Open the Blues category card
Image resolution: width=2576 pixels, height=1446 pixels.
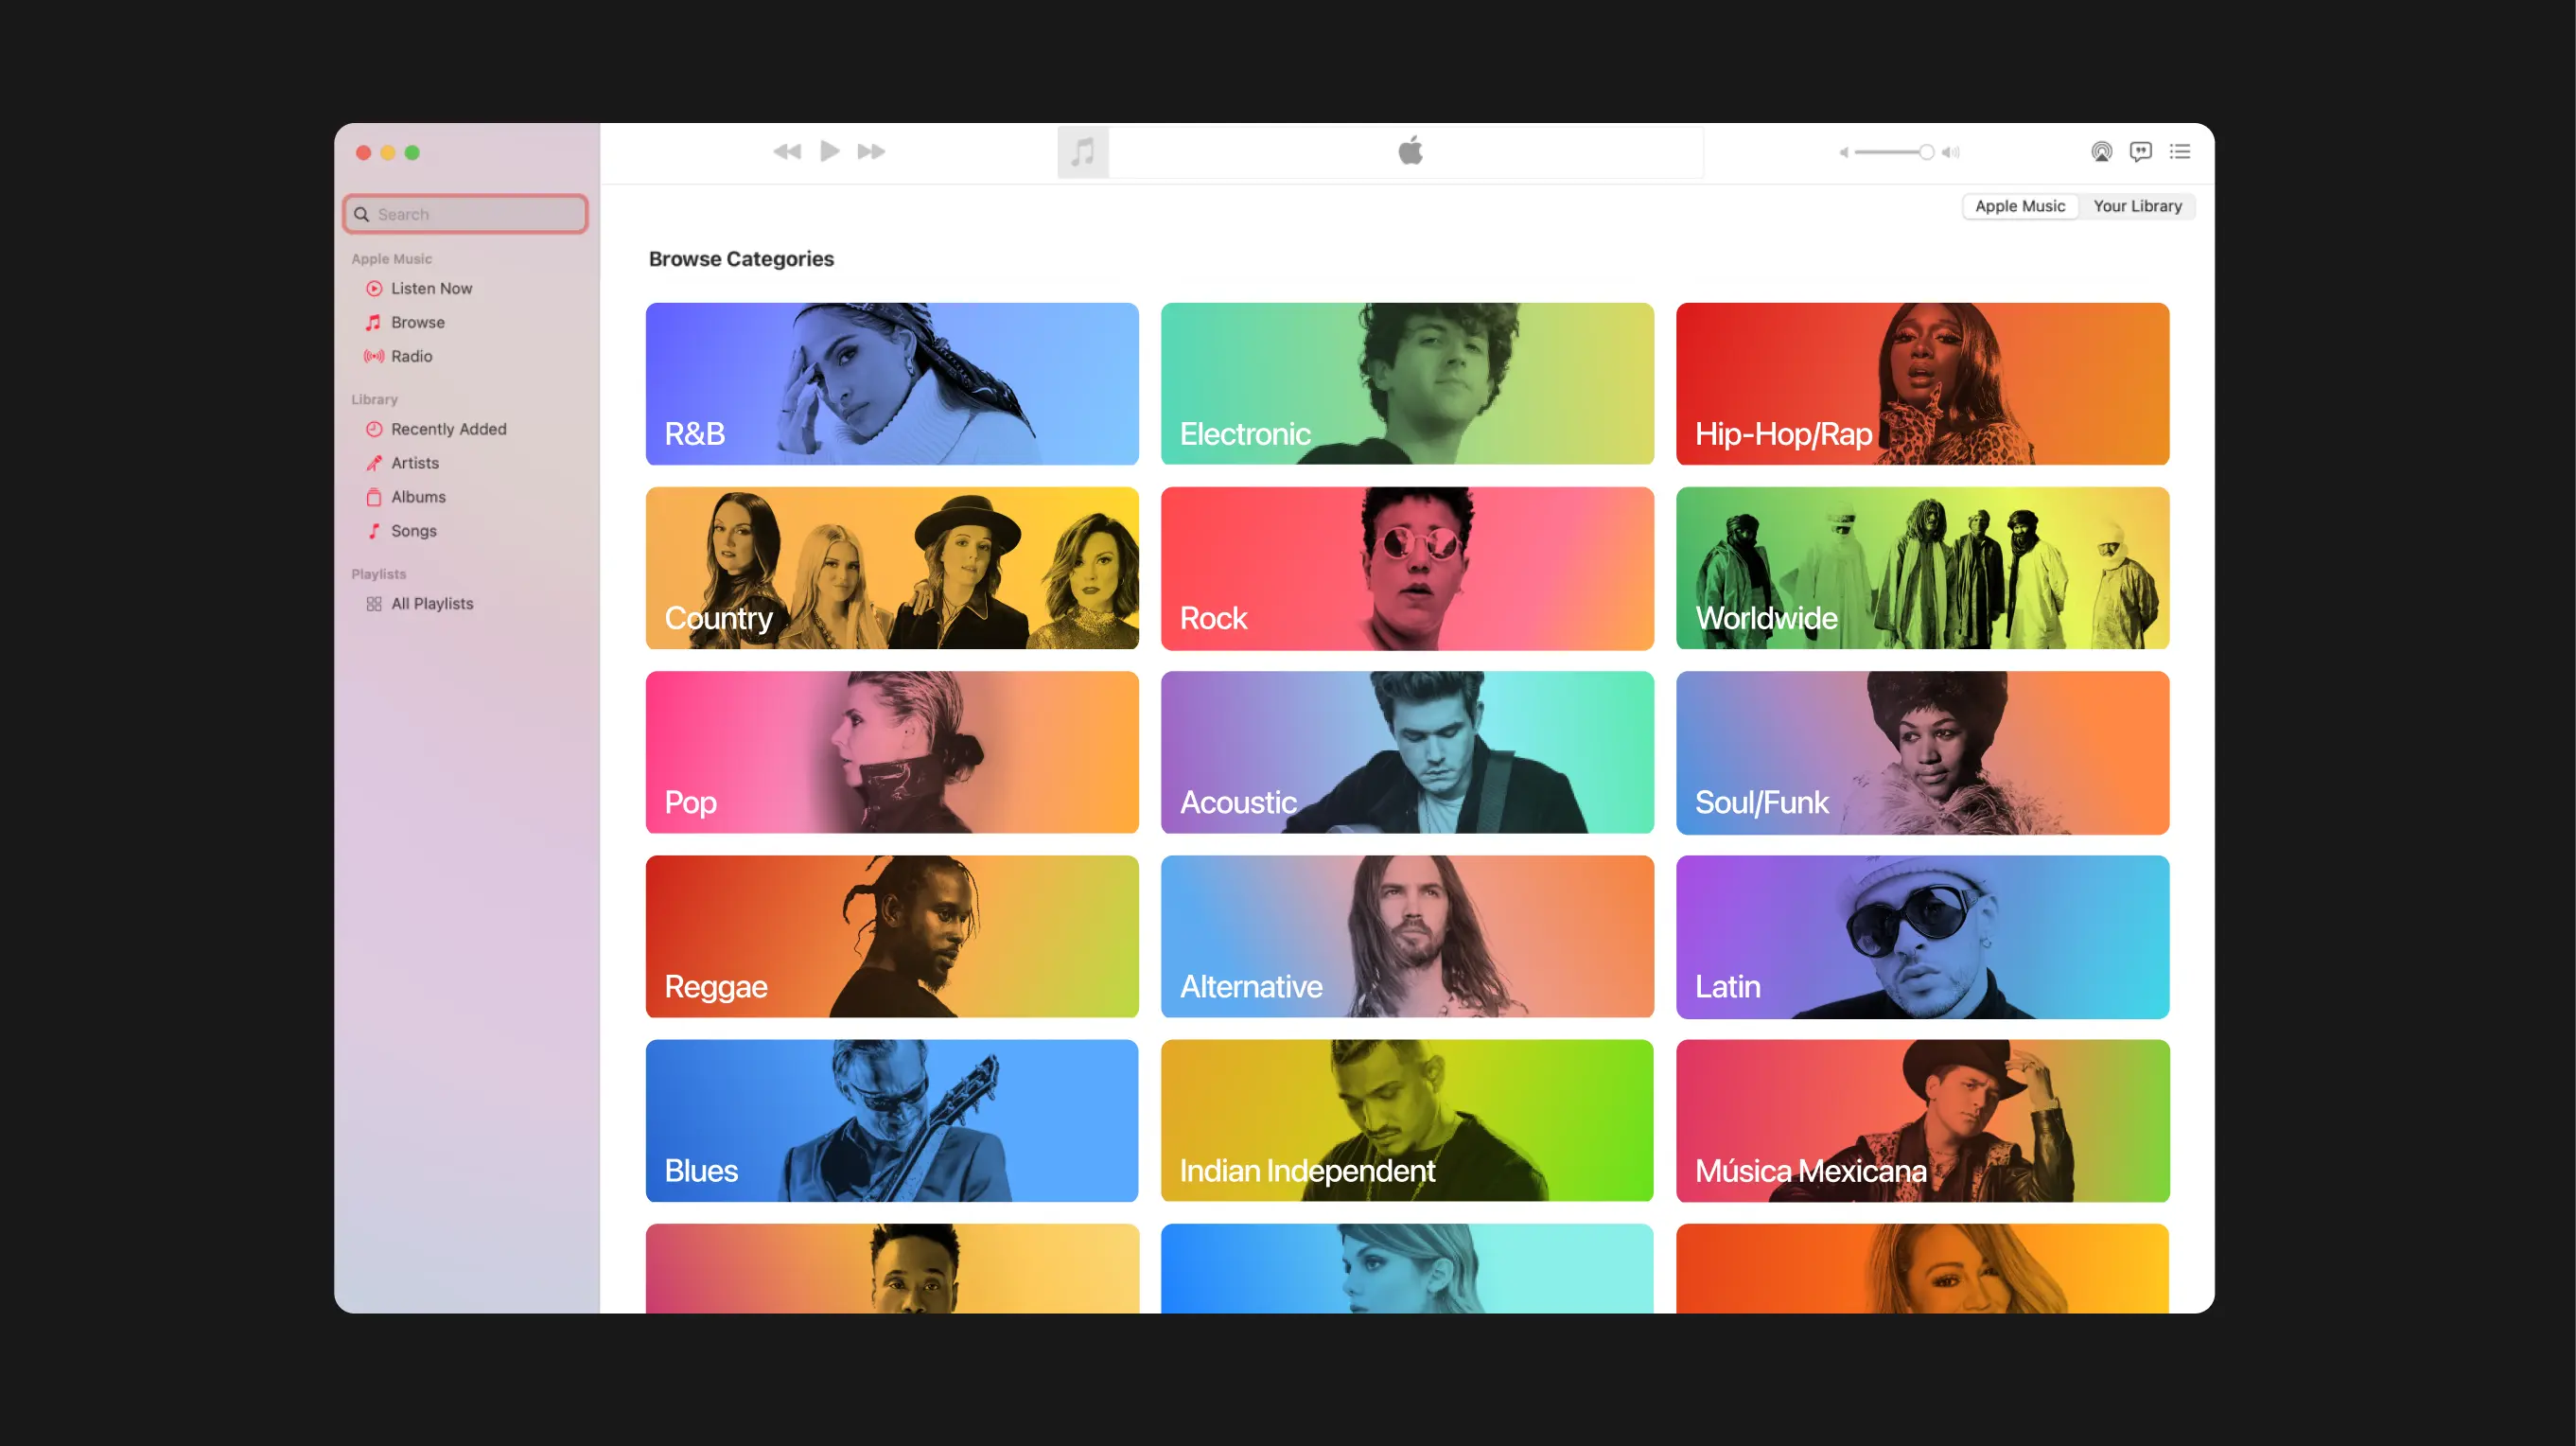pos(892,1120)
